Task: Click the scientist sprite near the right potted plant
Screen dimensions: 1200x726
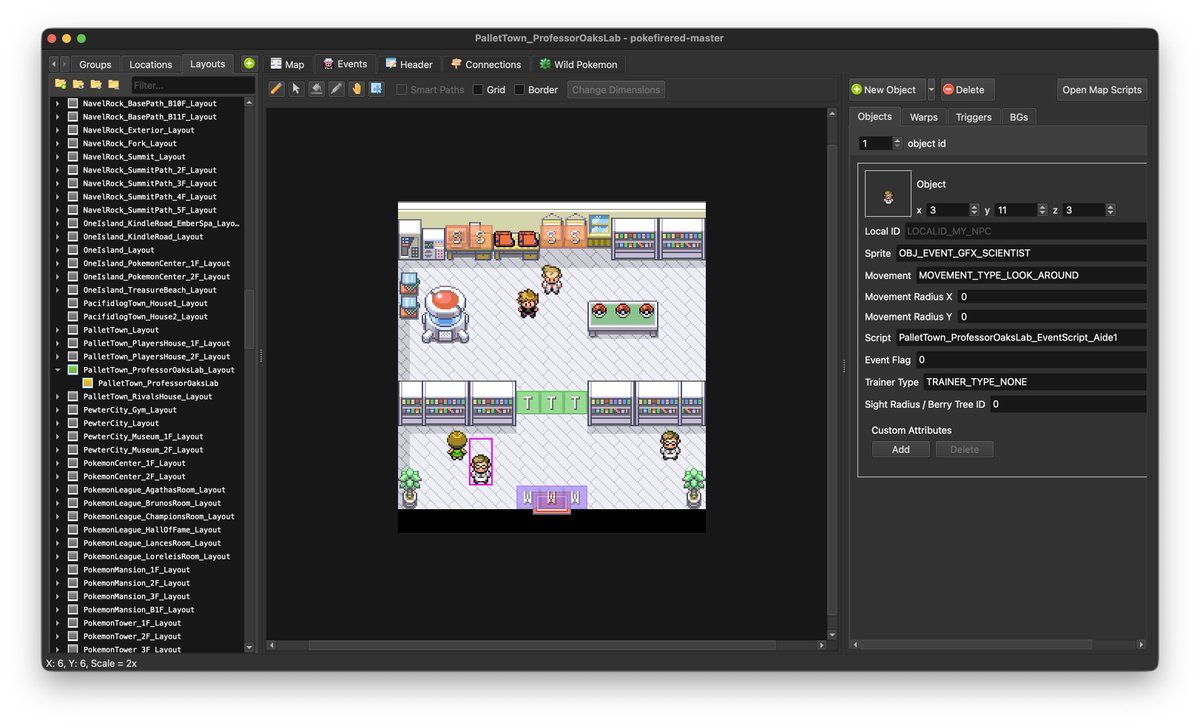Action: 670,445
